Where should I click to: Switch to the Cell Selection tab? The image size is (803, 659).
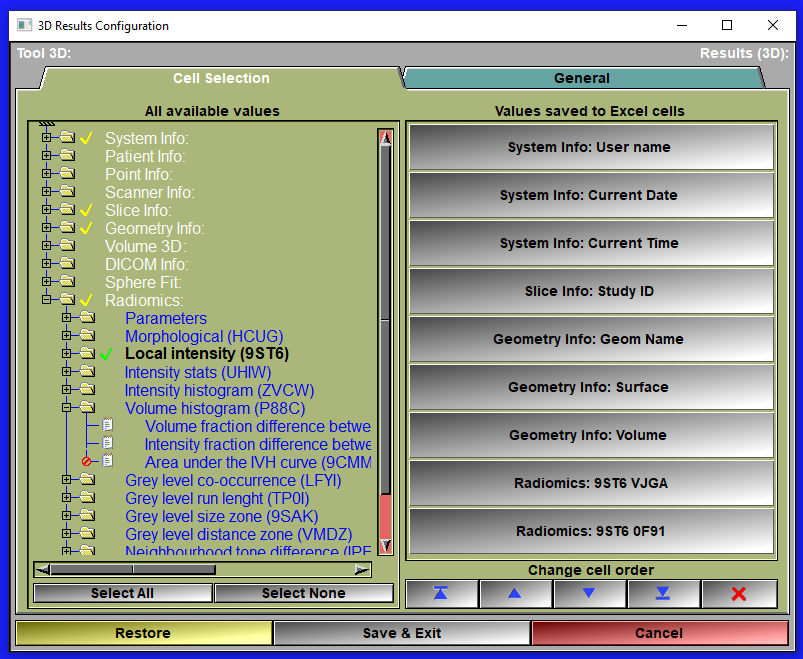coord(221,78)
